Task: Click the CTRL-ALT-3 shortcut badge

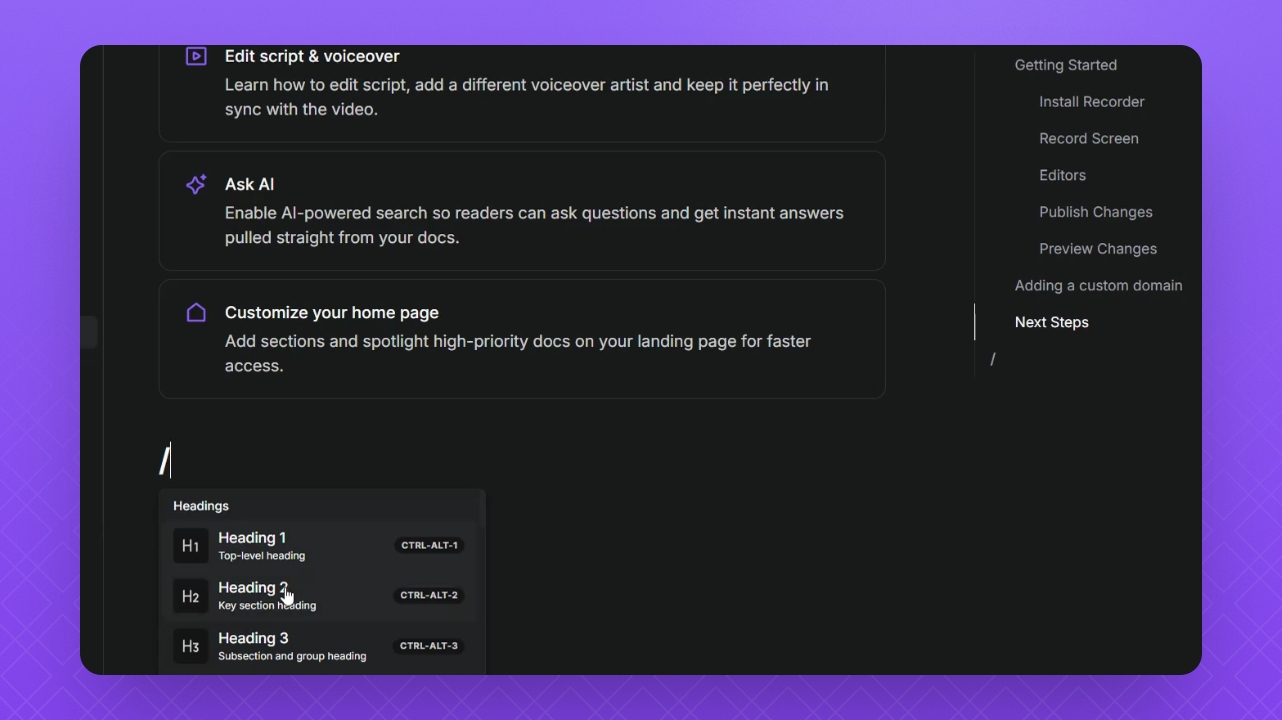Action: click(429, 646)
